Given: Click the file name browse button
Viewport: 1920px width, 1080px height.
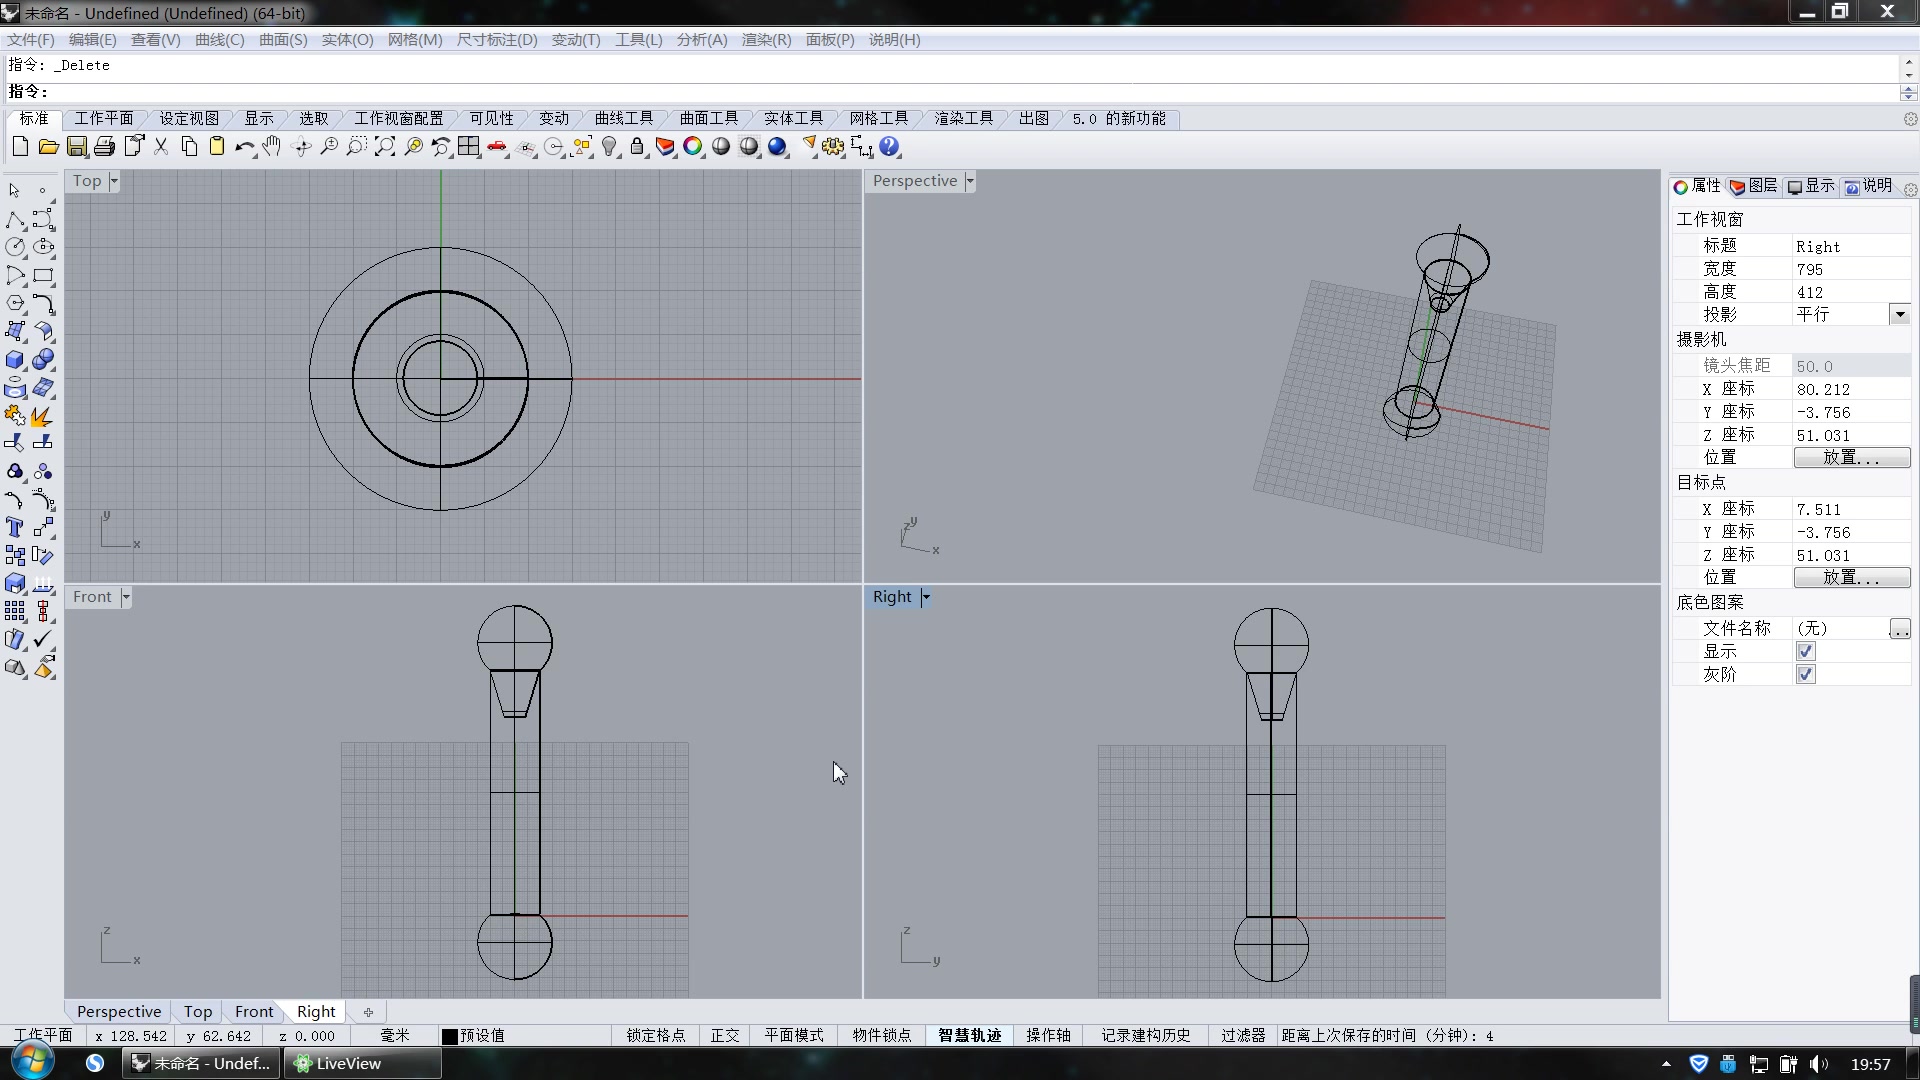Looking at the screenshot, I should click(1899, 629).
